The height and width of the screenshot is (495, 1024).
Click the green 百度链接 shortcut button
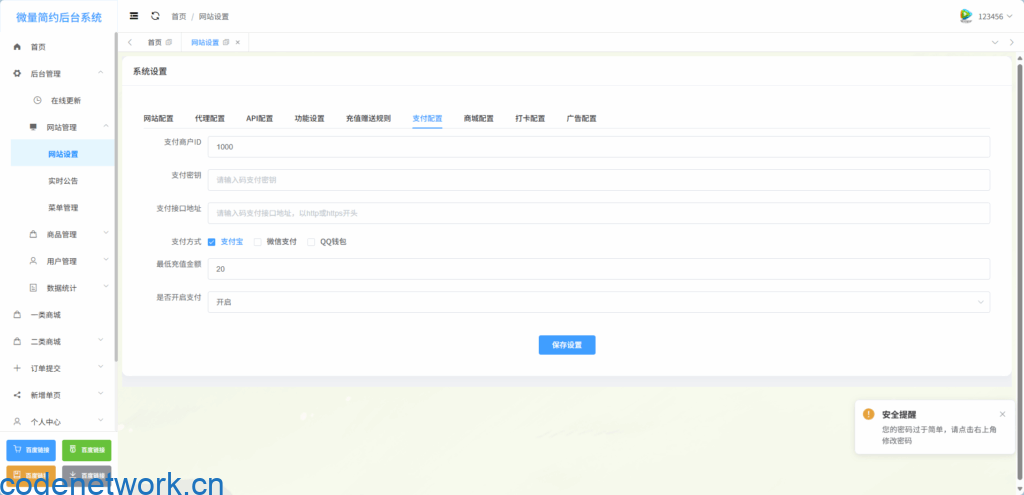(86, 450)
